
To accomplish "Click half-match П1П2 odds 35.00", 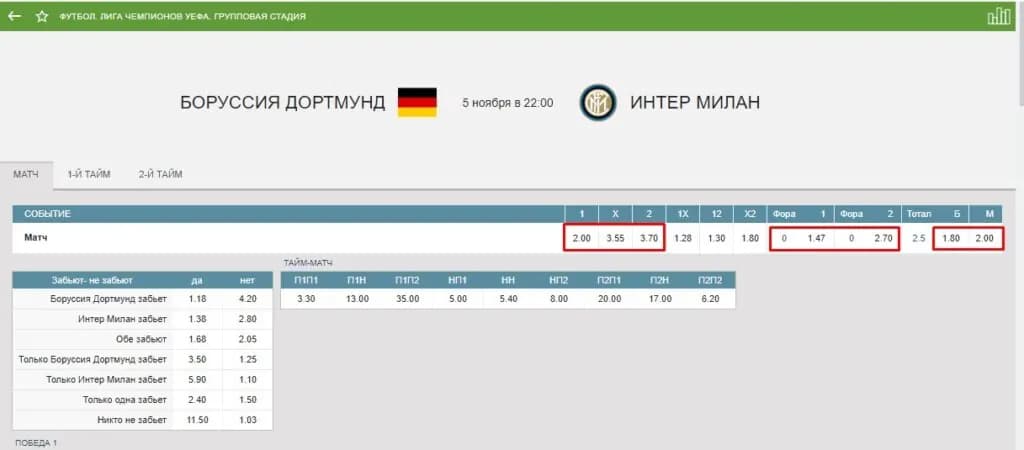I will (407, 299).
